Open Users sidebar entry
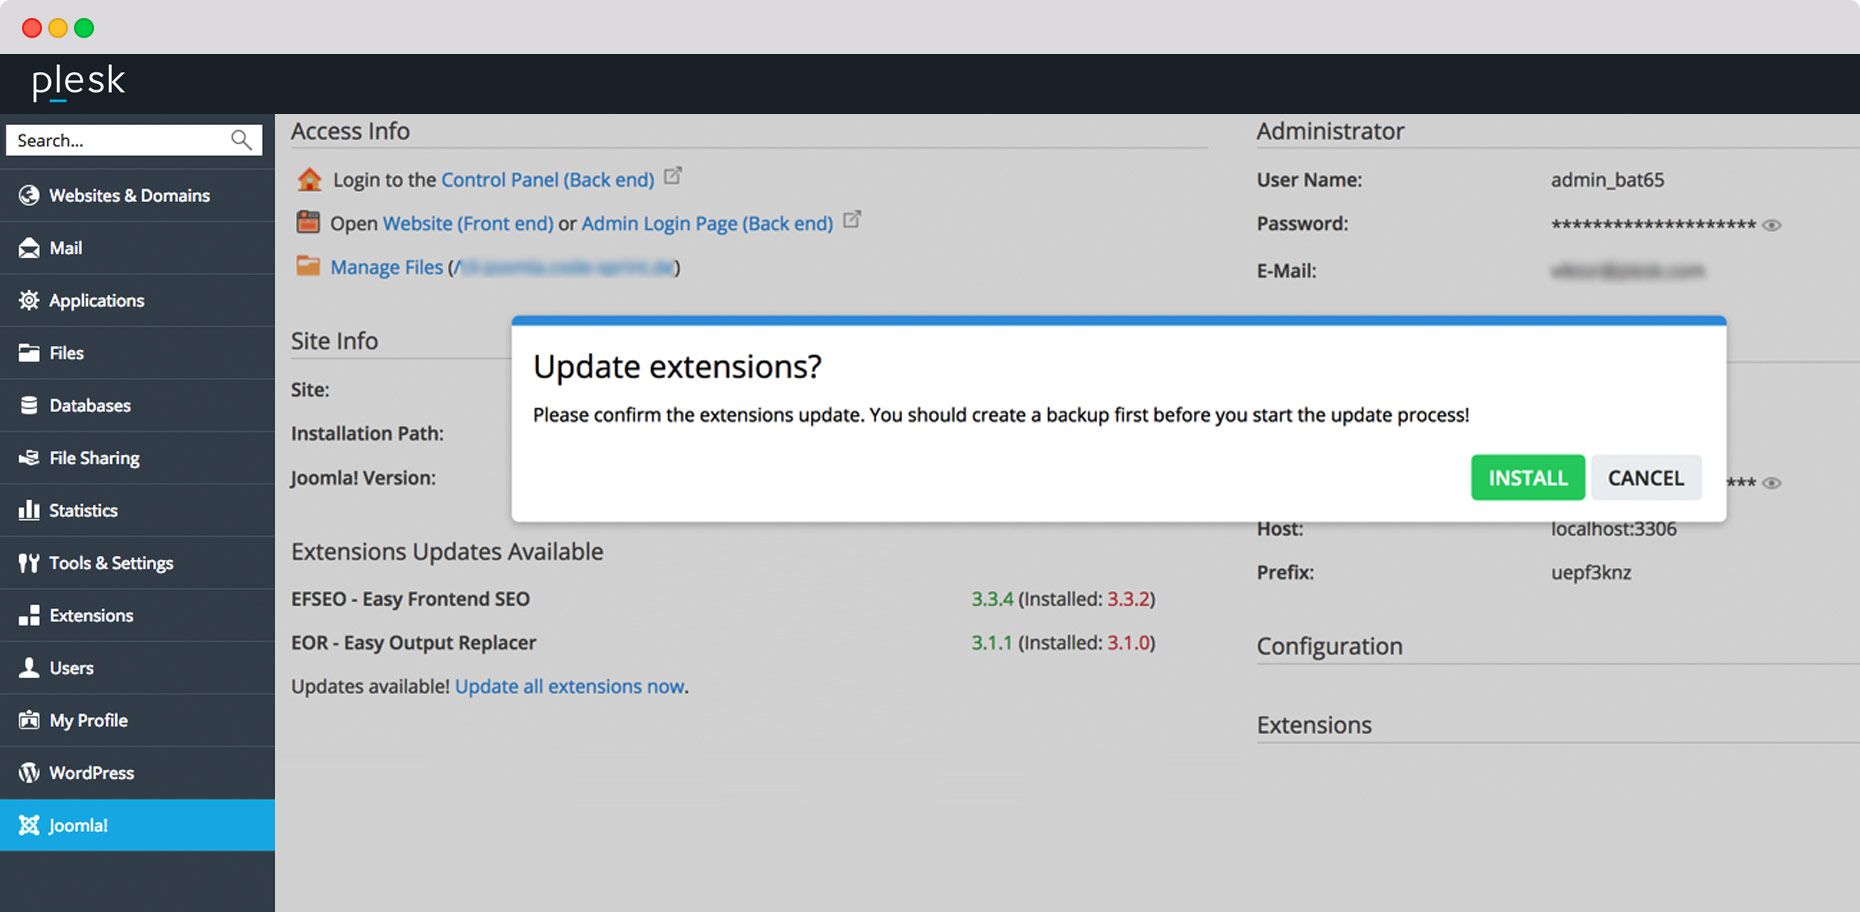The image size is (1860, 912). [x=137, y=668]
